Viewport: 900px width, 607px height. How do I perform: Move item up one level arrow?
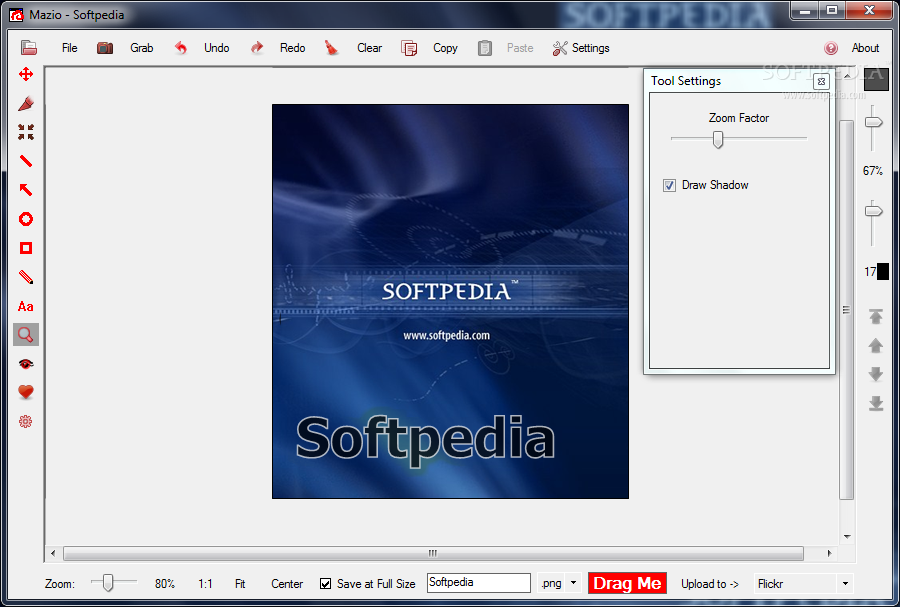tap(875, 345)
